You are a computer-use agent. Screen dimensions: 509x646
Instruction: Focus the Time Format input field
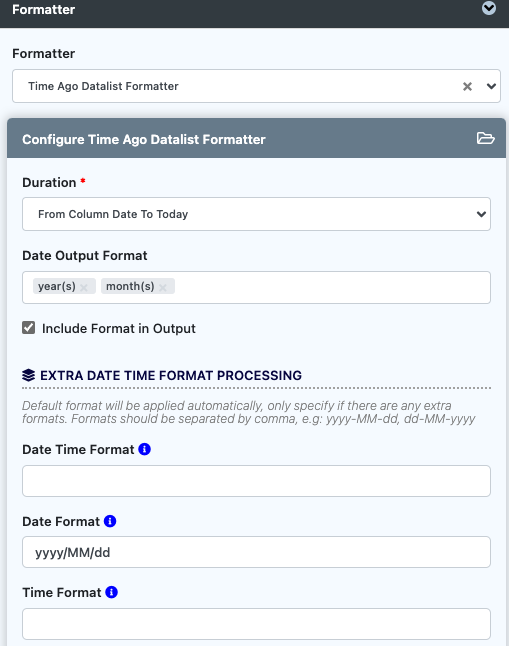[256, 624]
